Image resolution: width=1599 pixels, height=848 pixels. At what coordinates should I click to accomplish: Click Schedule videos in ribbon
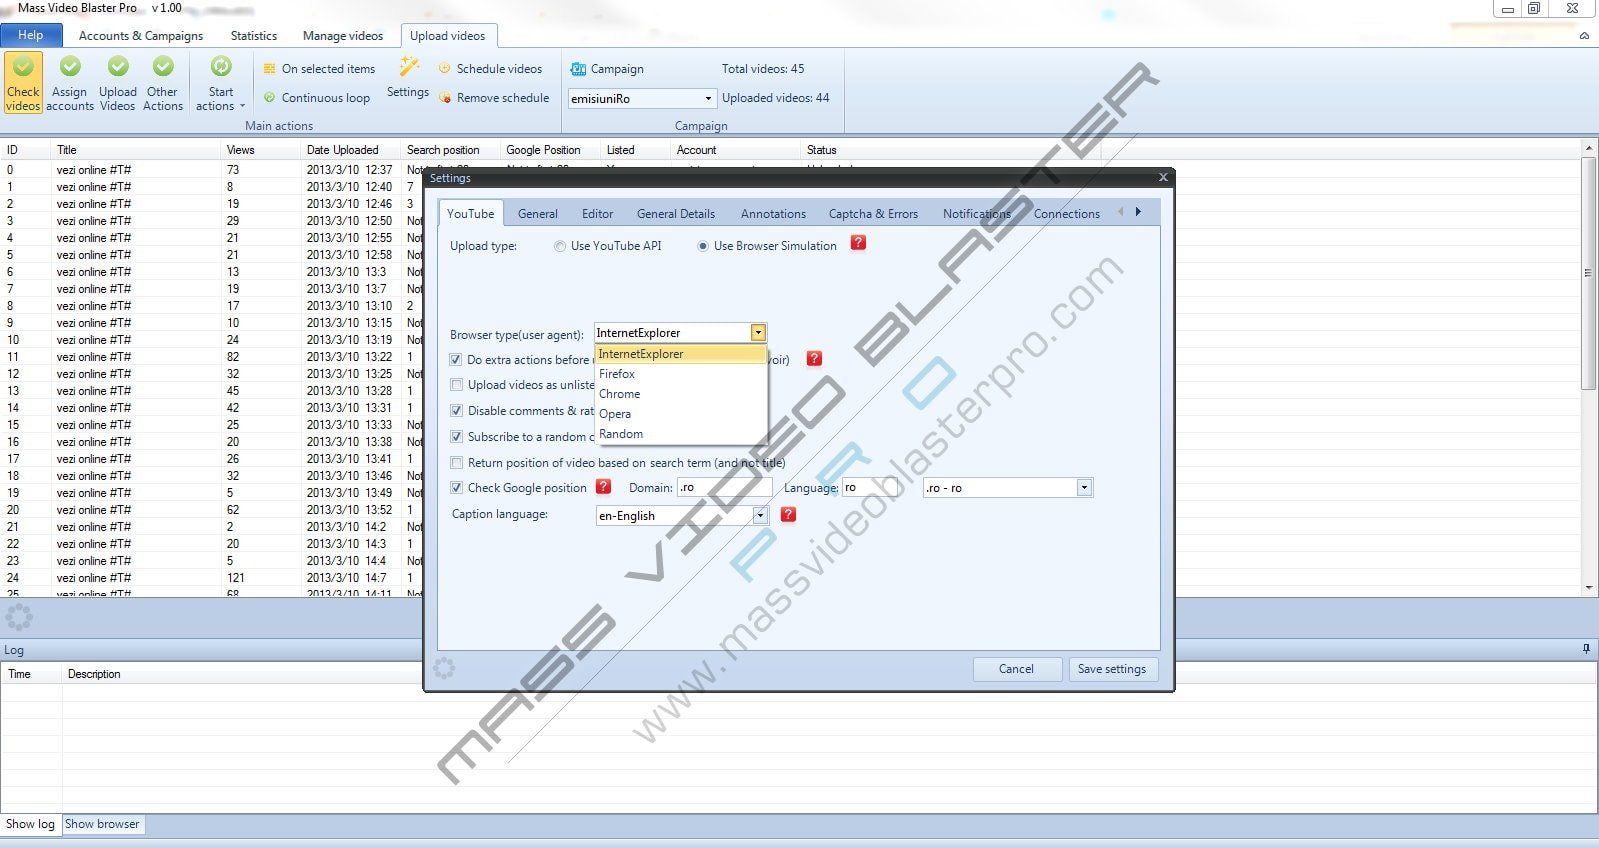click(x=490, y=69)
